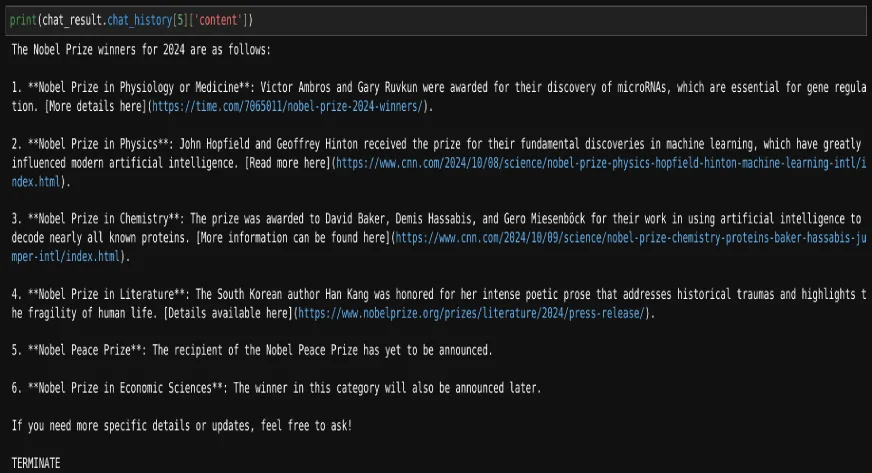Click the TERMINATE text at the bottom

(x=36, y=463)
